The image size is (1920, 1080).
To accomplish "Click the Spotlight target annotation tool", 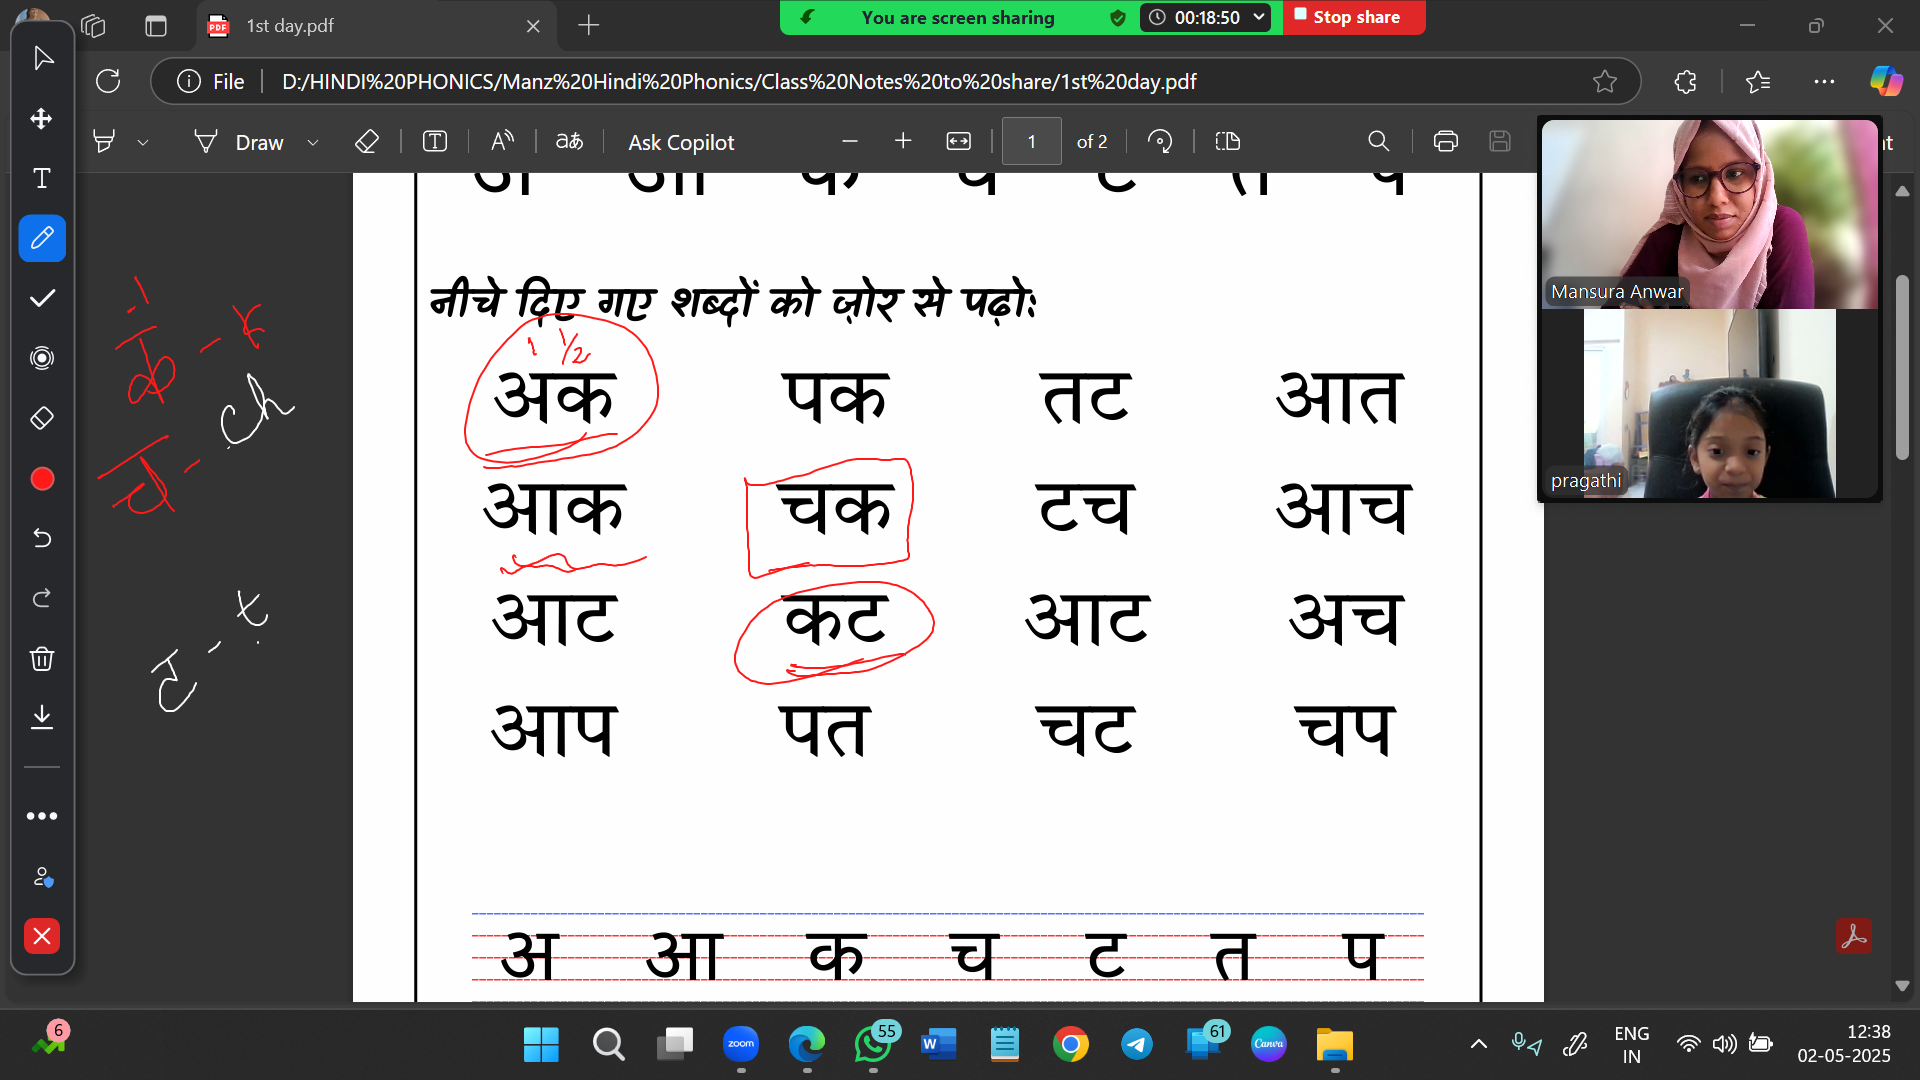I will [x=42, y=358].
